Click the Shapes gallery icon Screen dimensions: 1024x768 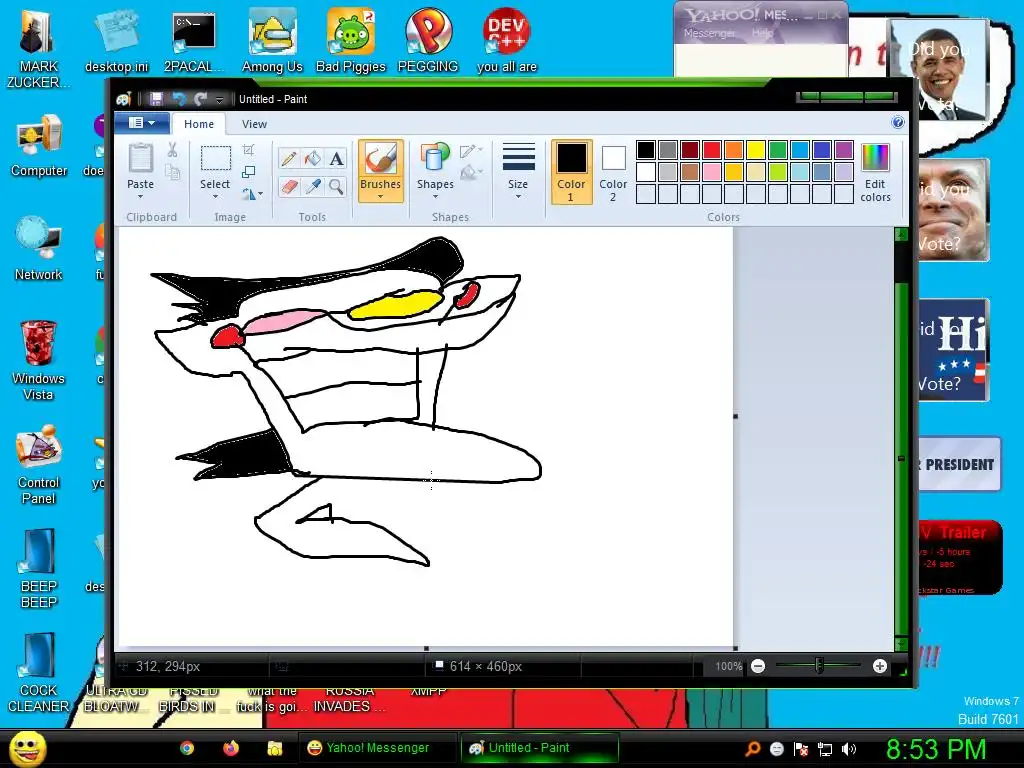pyautogui.click(x=435, y=158)
